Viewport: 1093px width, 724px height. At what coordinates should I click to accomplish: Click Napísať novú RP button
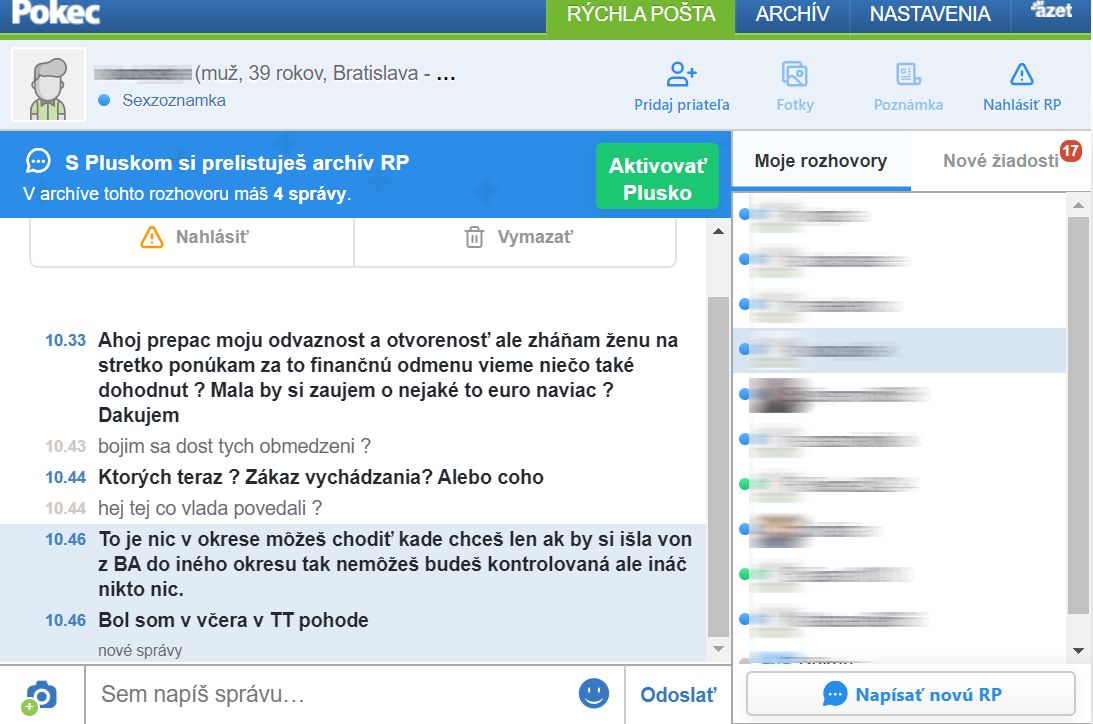click(x=911, y=694)
